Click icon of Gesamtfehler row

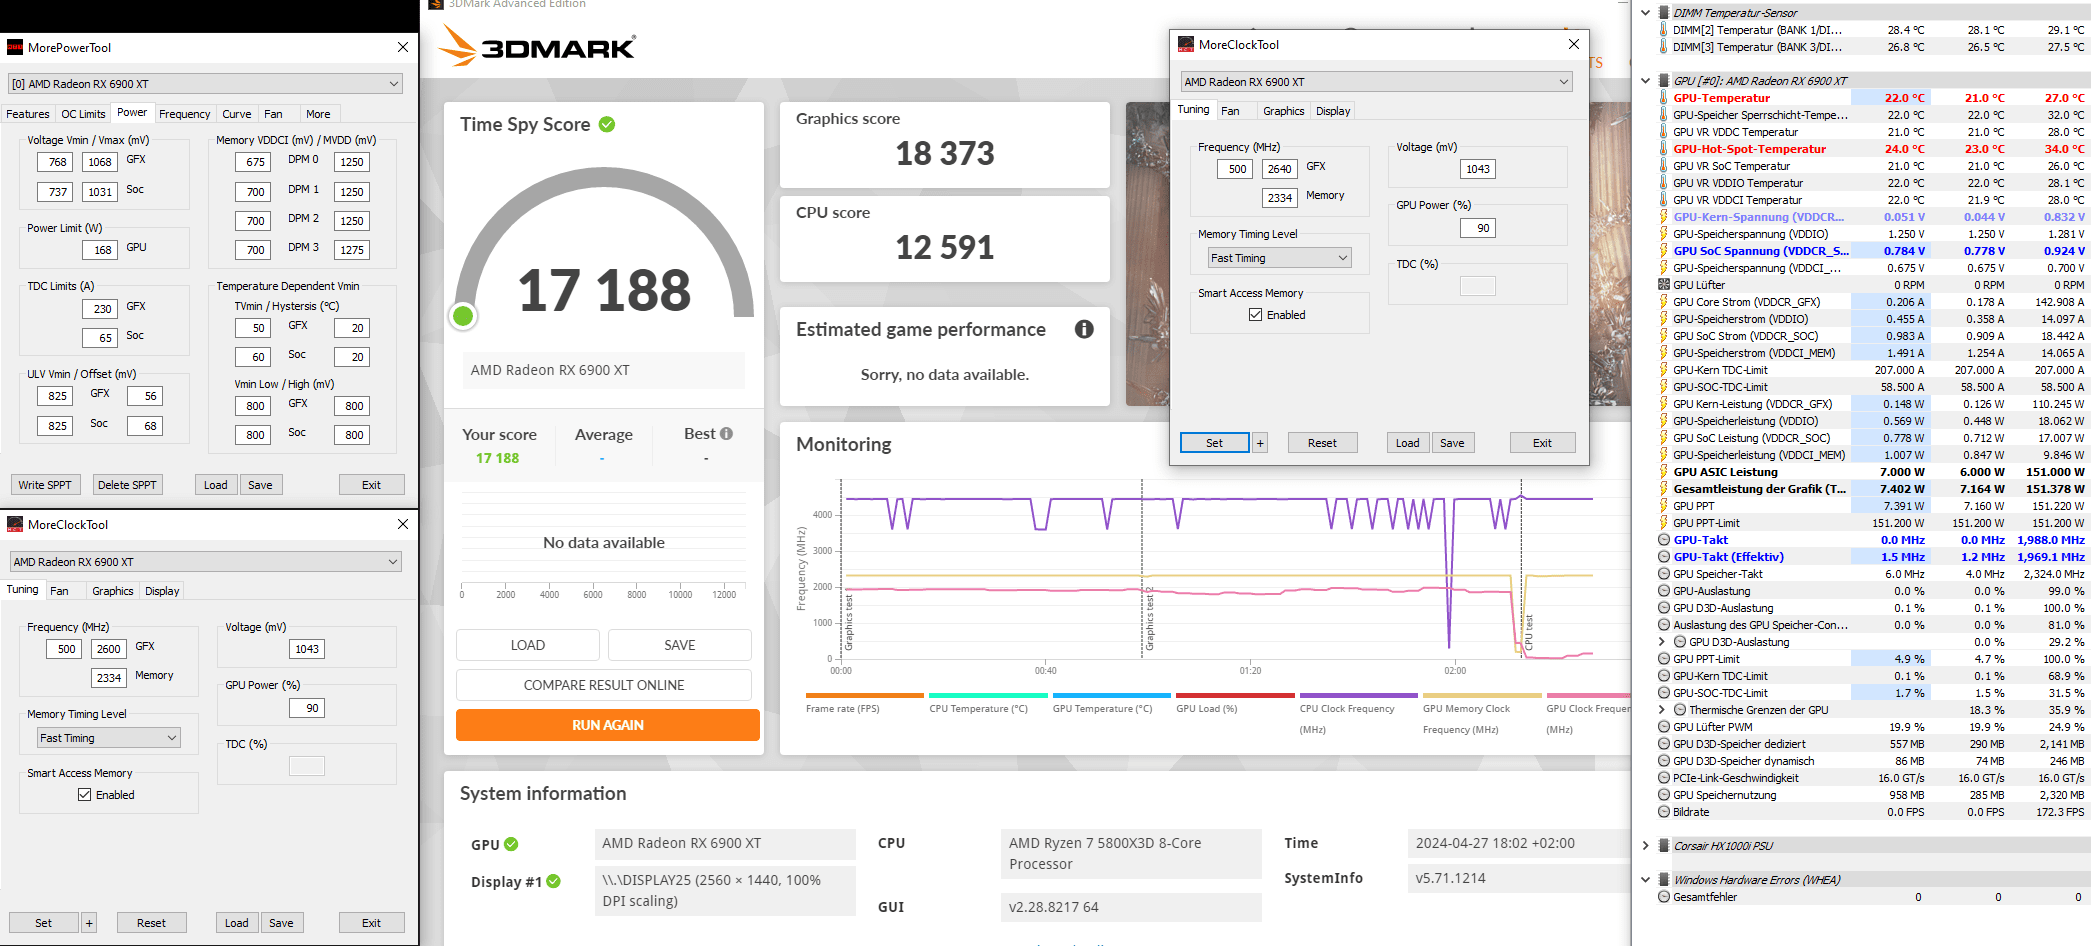click(x=1664, y=897)
